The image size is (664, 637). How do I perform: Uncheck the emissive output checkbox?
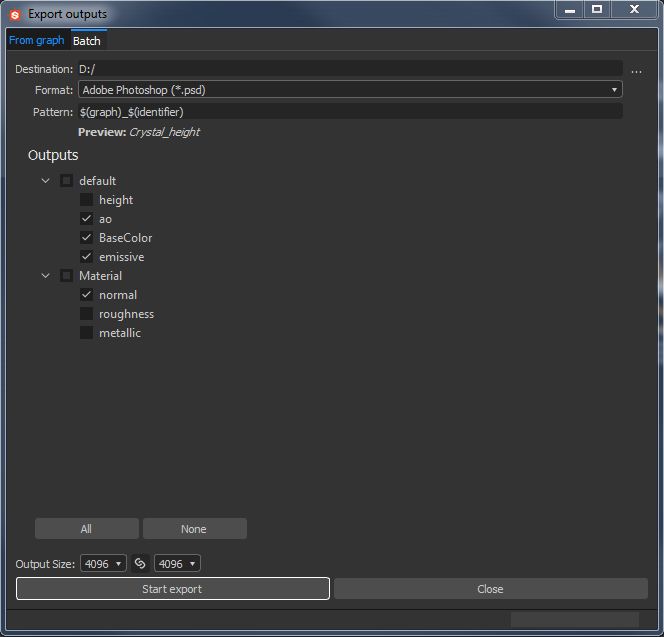coord(86,257)
